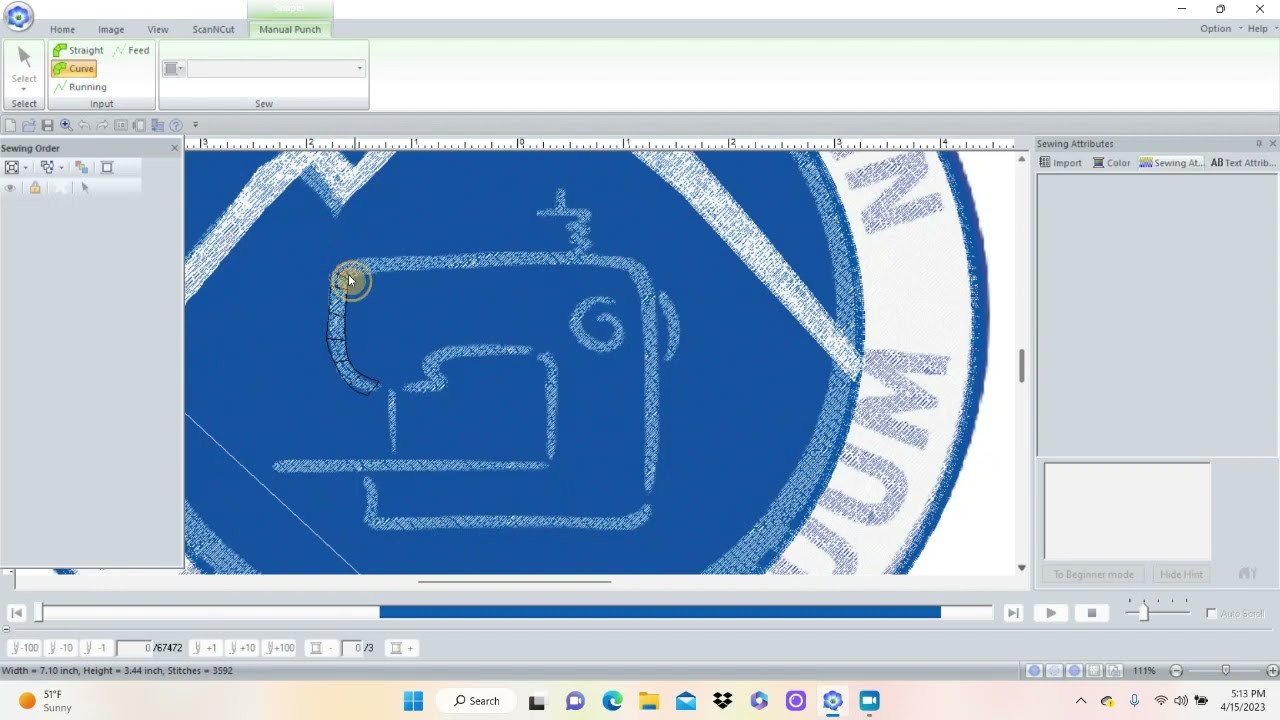Click the Hide Hint button
Screen dimensions: 1280x720
1181,574
